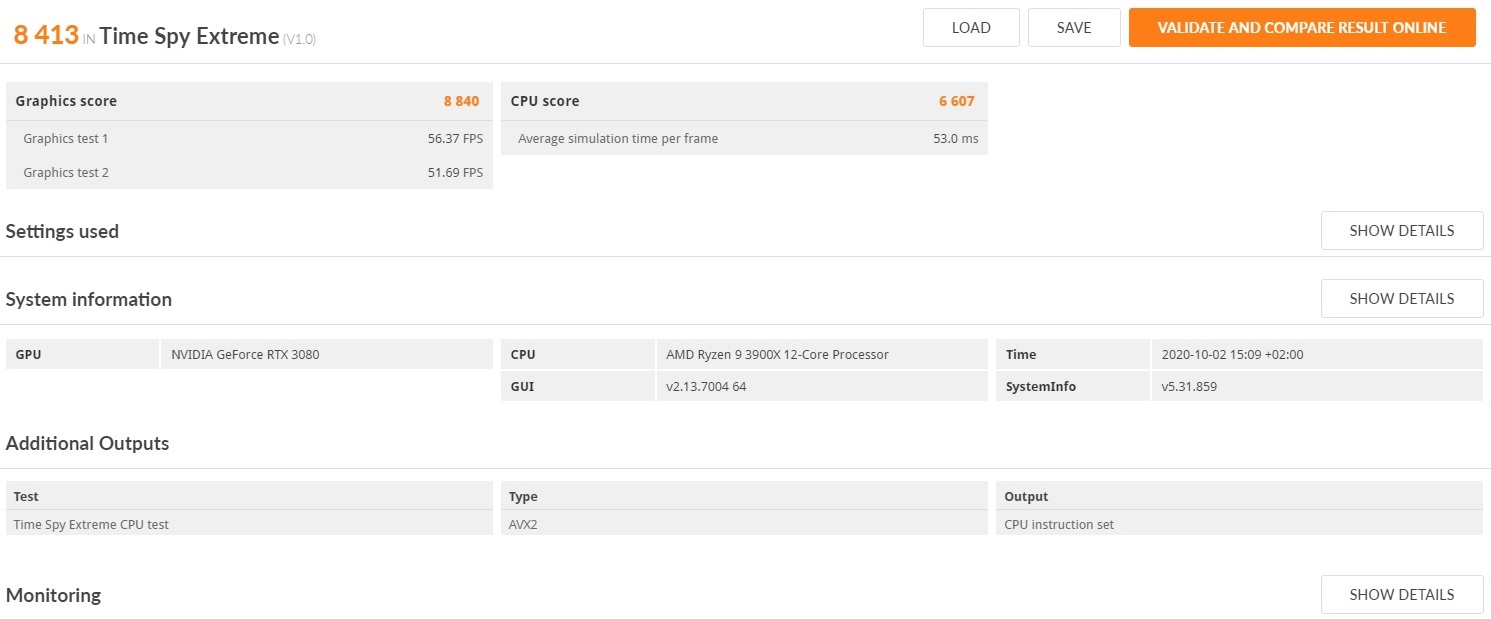The image size is (1491, 619).
Task: Validate and compare result online
Action: [1302, 28]
